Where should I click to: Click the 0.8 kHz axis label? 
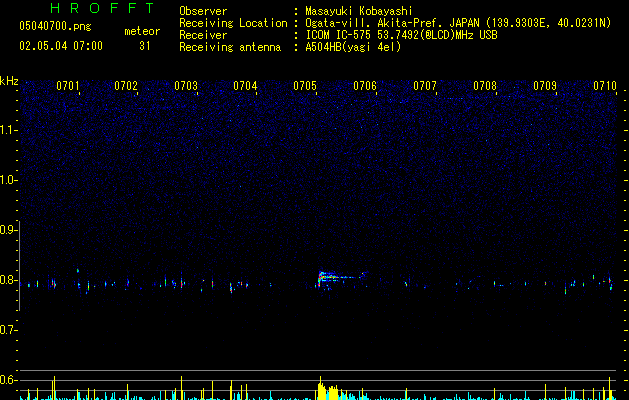(8, 280)
